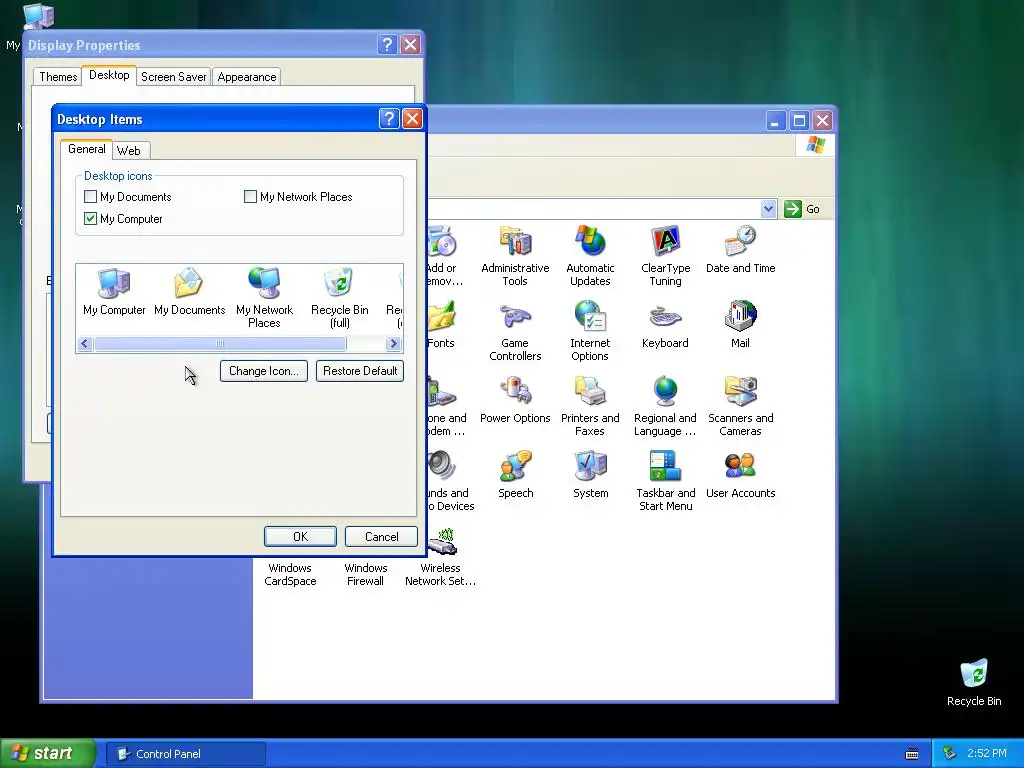
Task: Select My Network Places icon in list
Action: click(264, 298)
